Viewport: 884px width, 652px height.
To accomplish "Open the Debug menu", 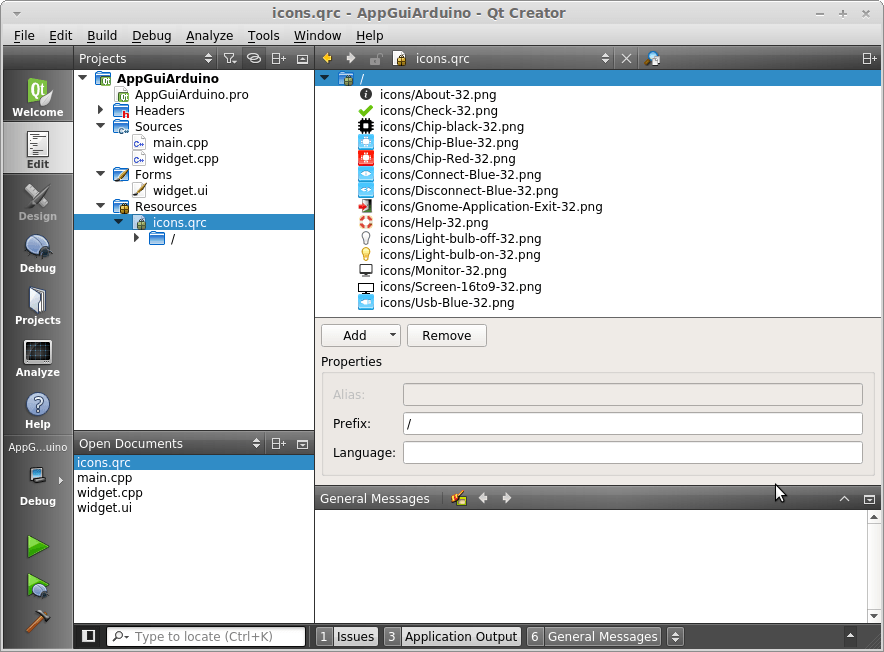I will tap(152, 36).
